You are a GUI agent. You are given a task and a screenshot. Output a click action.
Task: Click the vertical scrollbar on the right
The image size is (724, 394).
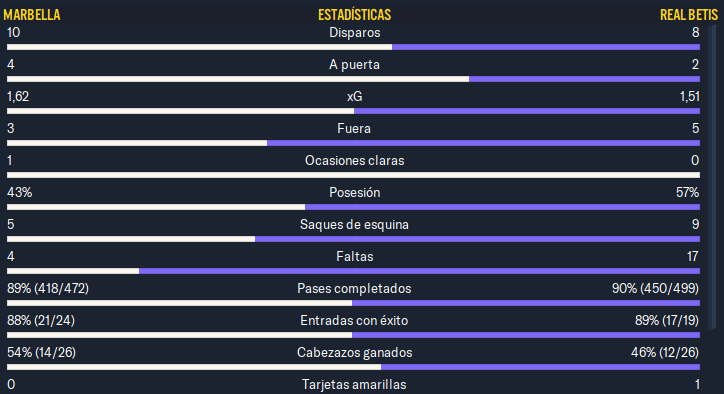(712, 178)
